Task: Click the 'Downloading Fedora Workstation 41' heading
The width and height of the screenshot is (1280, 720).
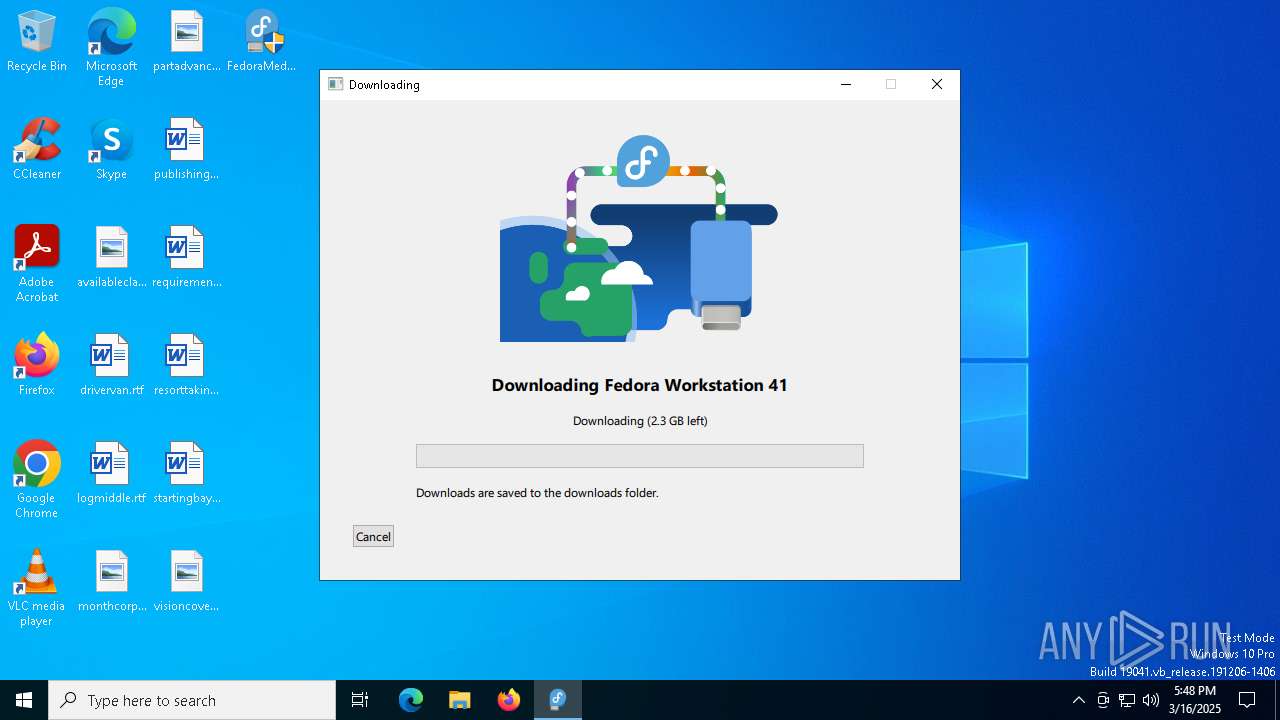Action: pos(640,385)
